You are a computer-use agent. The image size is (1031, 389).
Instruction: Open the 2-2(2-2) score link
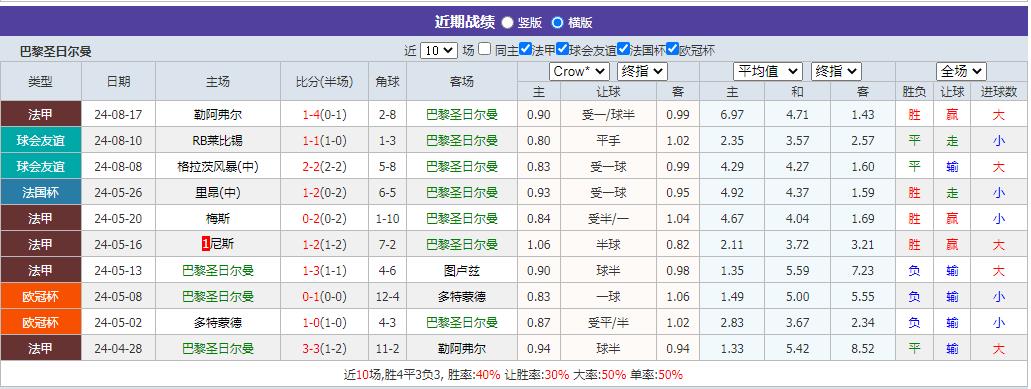point(324,167)
